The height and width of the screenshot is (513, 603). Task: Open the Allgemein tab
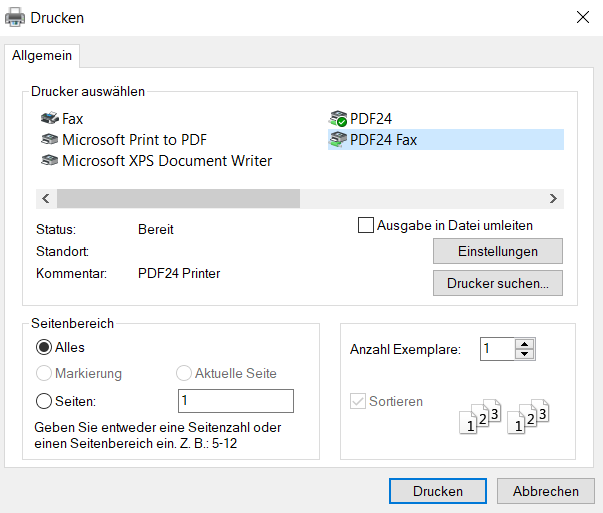[x=41, y=55]
